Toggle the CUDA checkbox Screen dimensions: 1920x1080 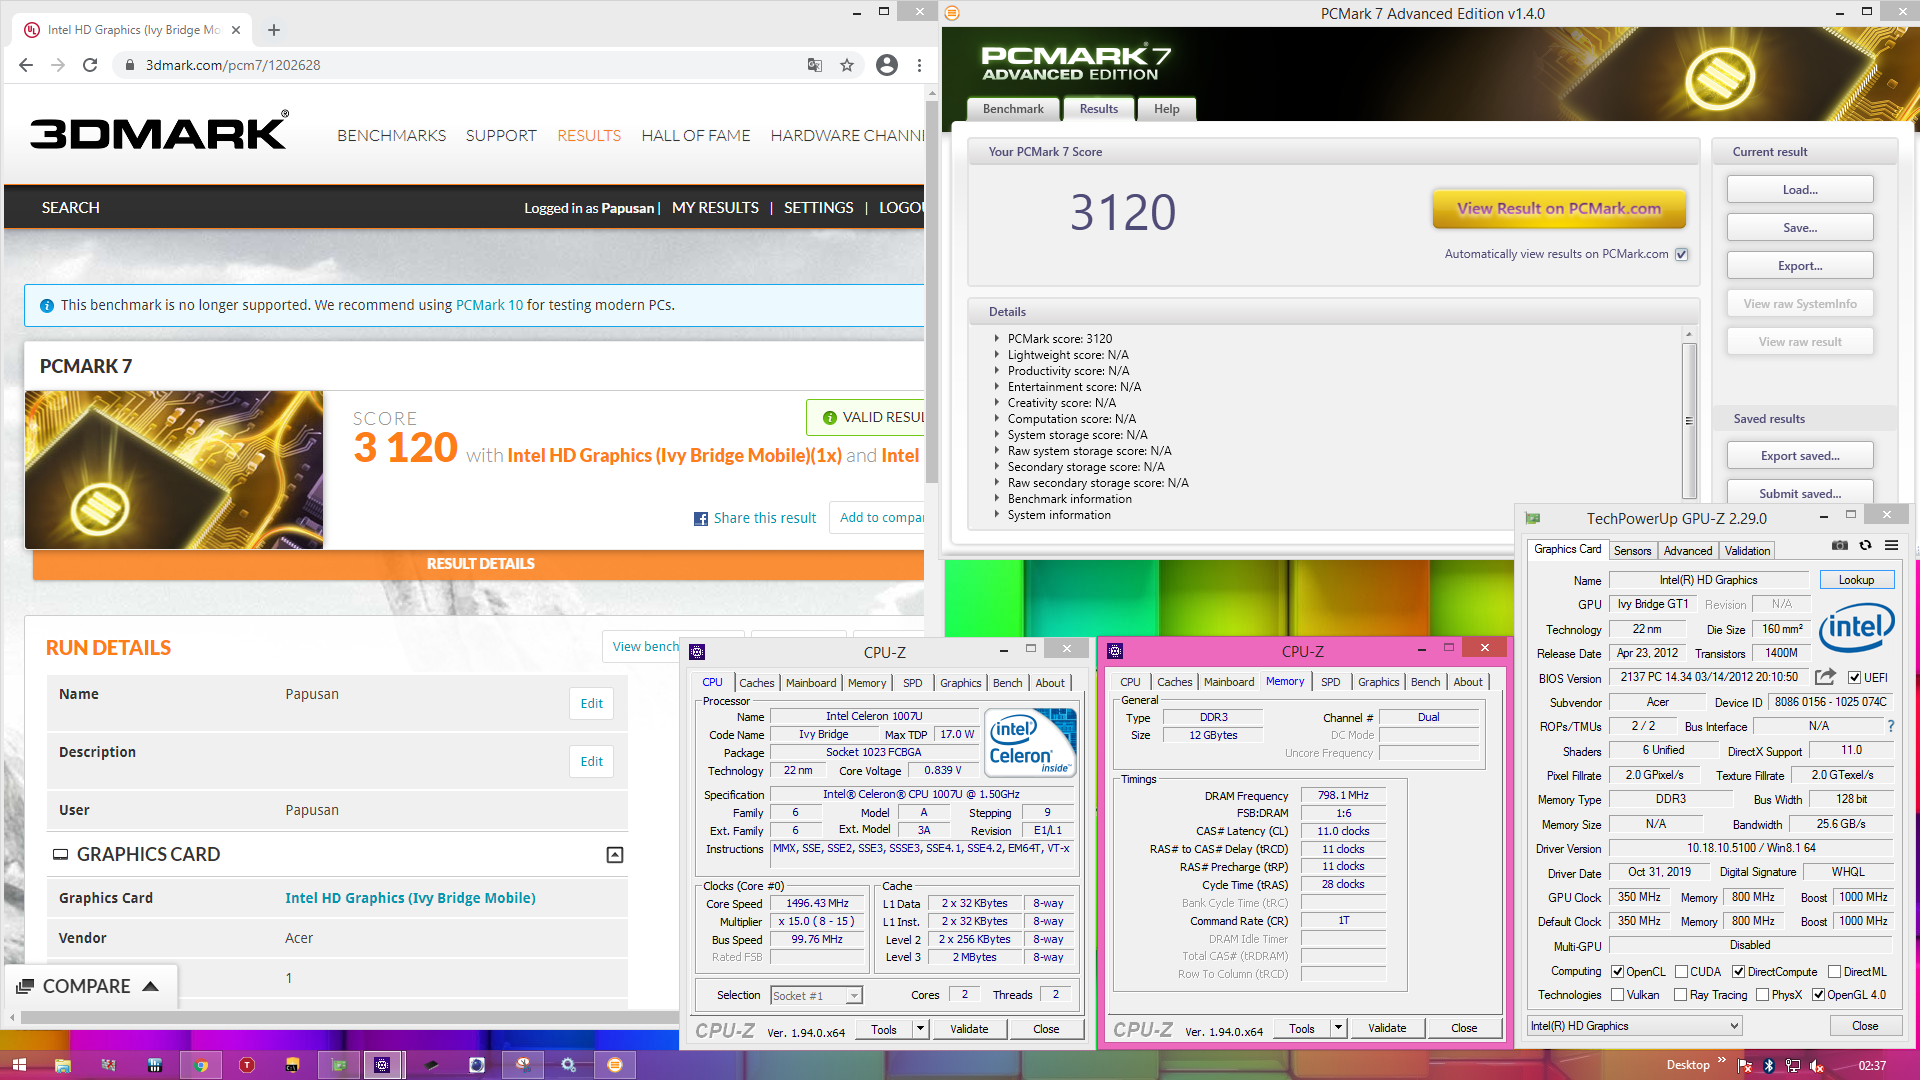click(x=1682, y=972)
